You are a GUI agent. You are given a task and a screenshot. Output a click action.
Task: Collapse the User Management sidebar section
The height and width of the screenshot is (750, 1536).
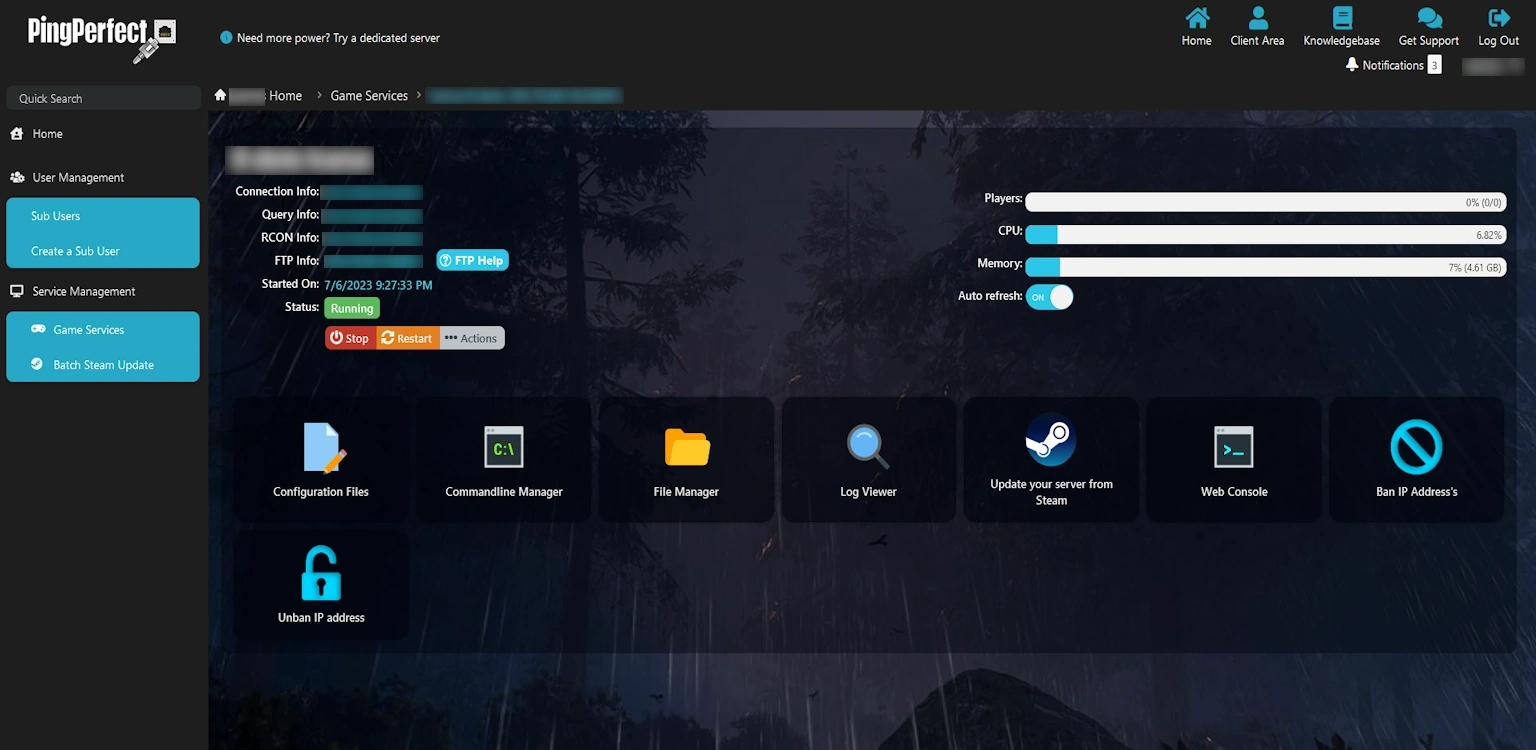tap(78, 177)
